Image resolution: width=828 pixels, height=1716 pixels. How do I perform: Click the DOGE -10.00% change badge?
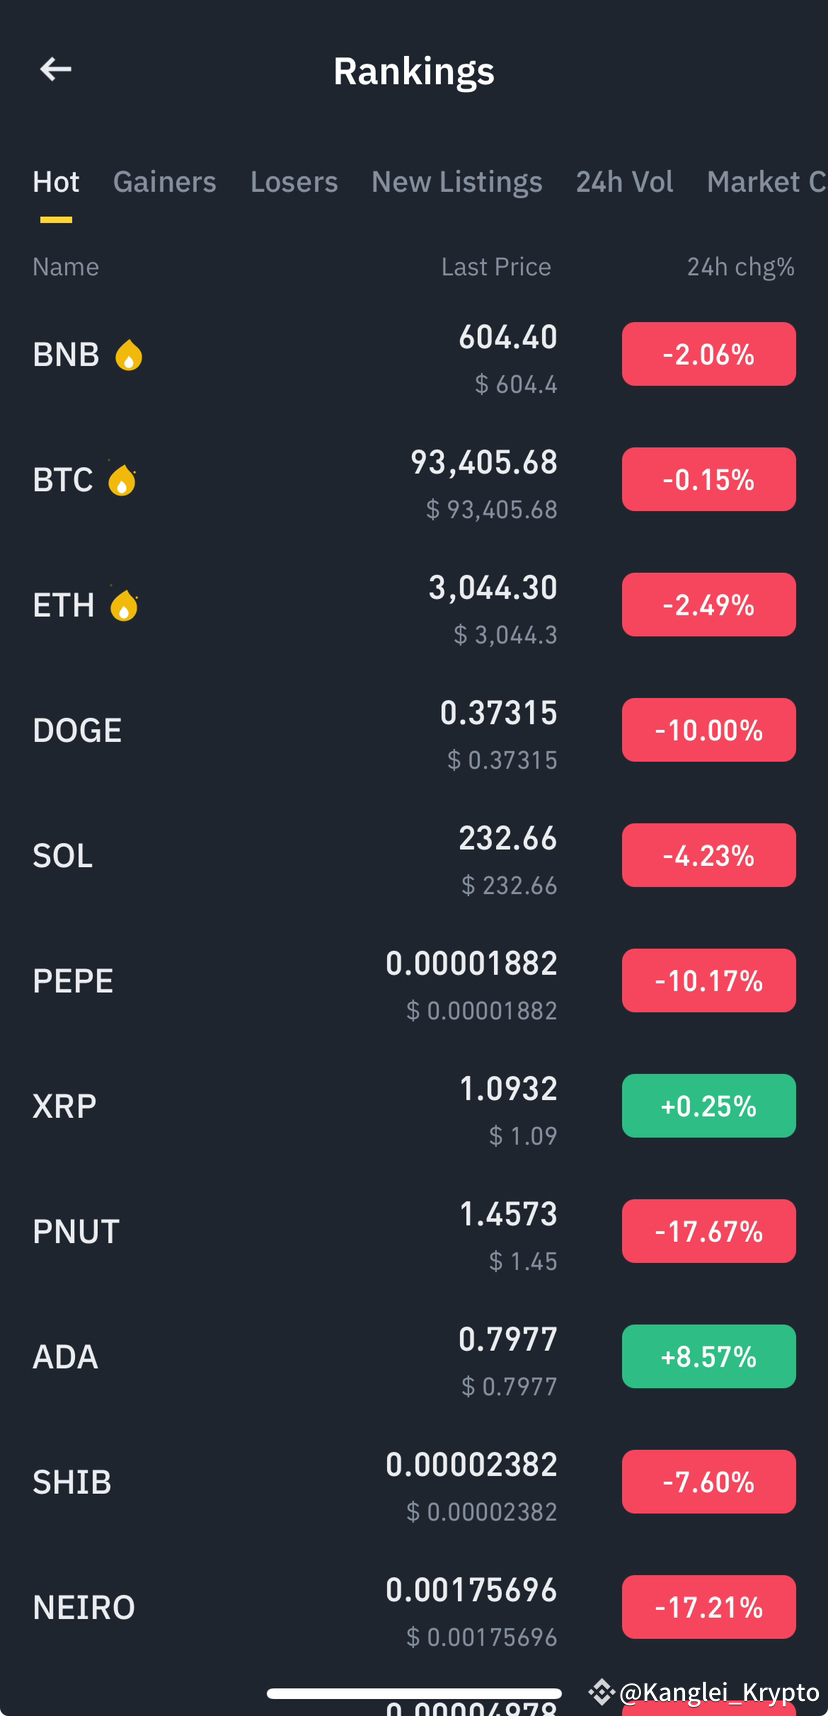[709, 730]
